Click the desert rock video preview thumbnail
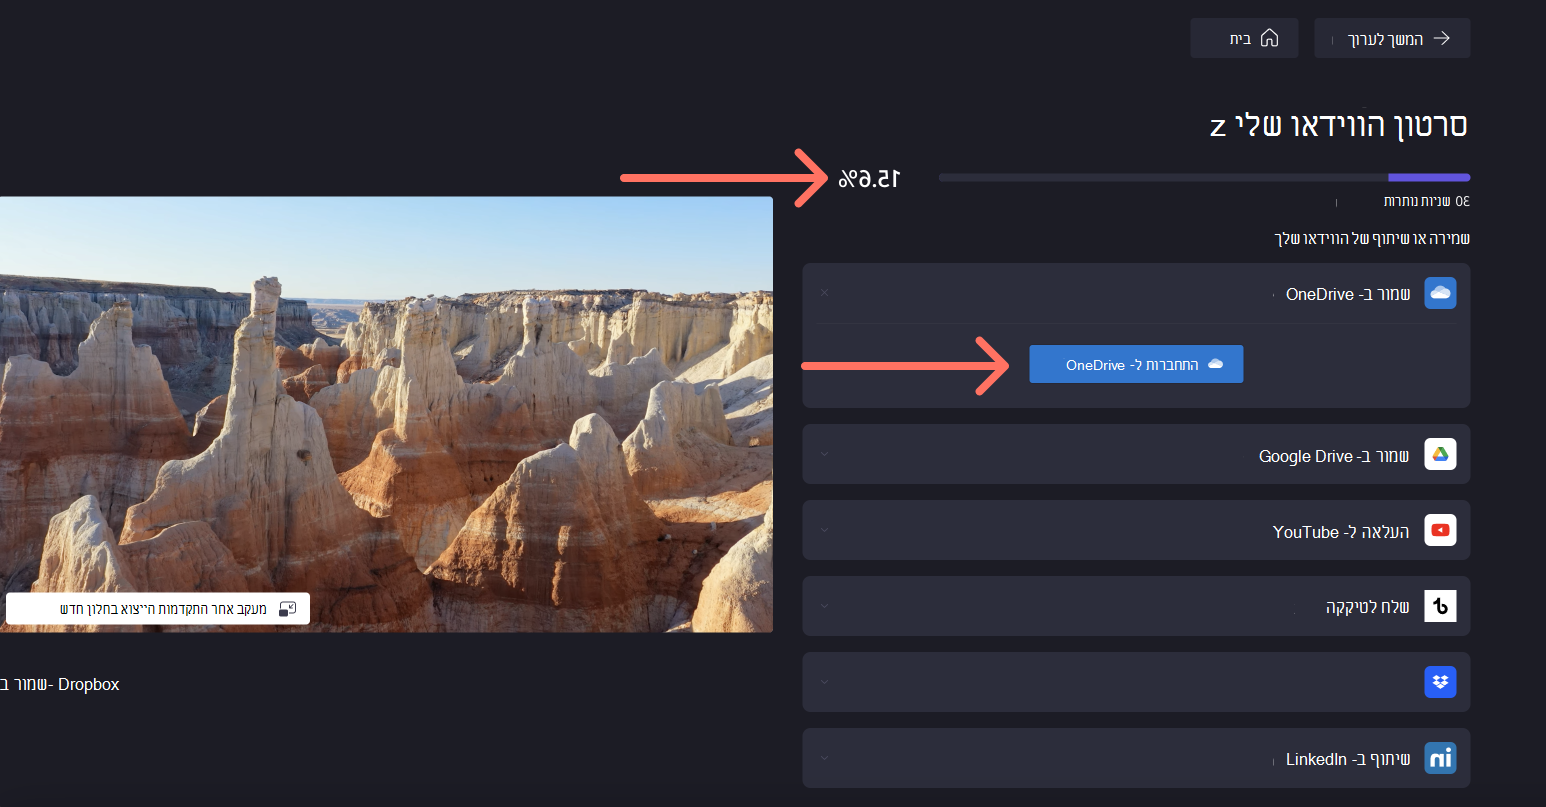This screenshot has height=807, width=1546. pos(386,414)
